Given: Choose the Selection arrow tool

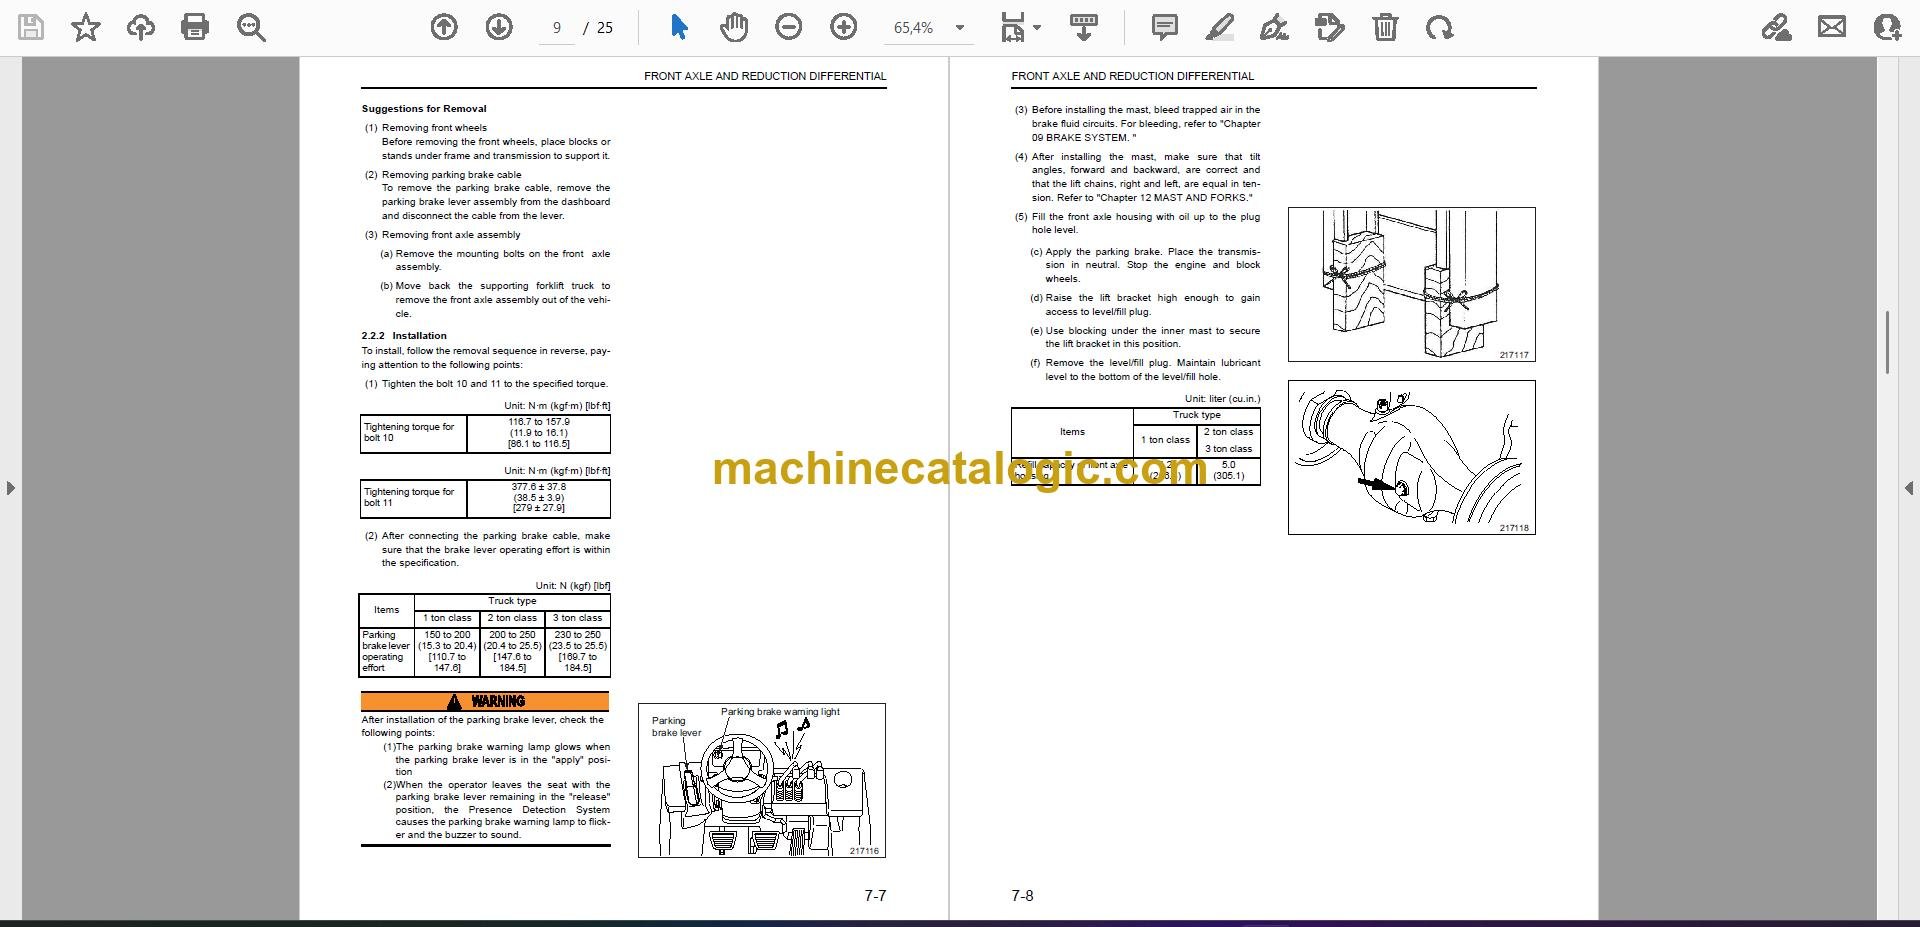Looking at the screenshot, I should click(x=679, y=27).
